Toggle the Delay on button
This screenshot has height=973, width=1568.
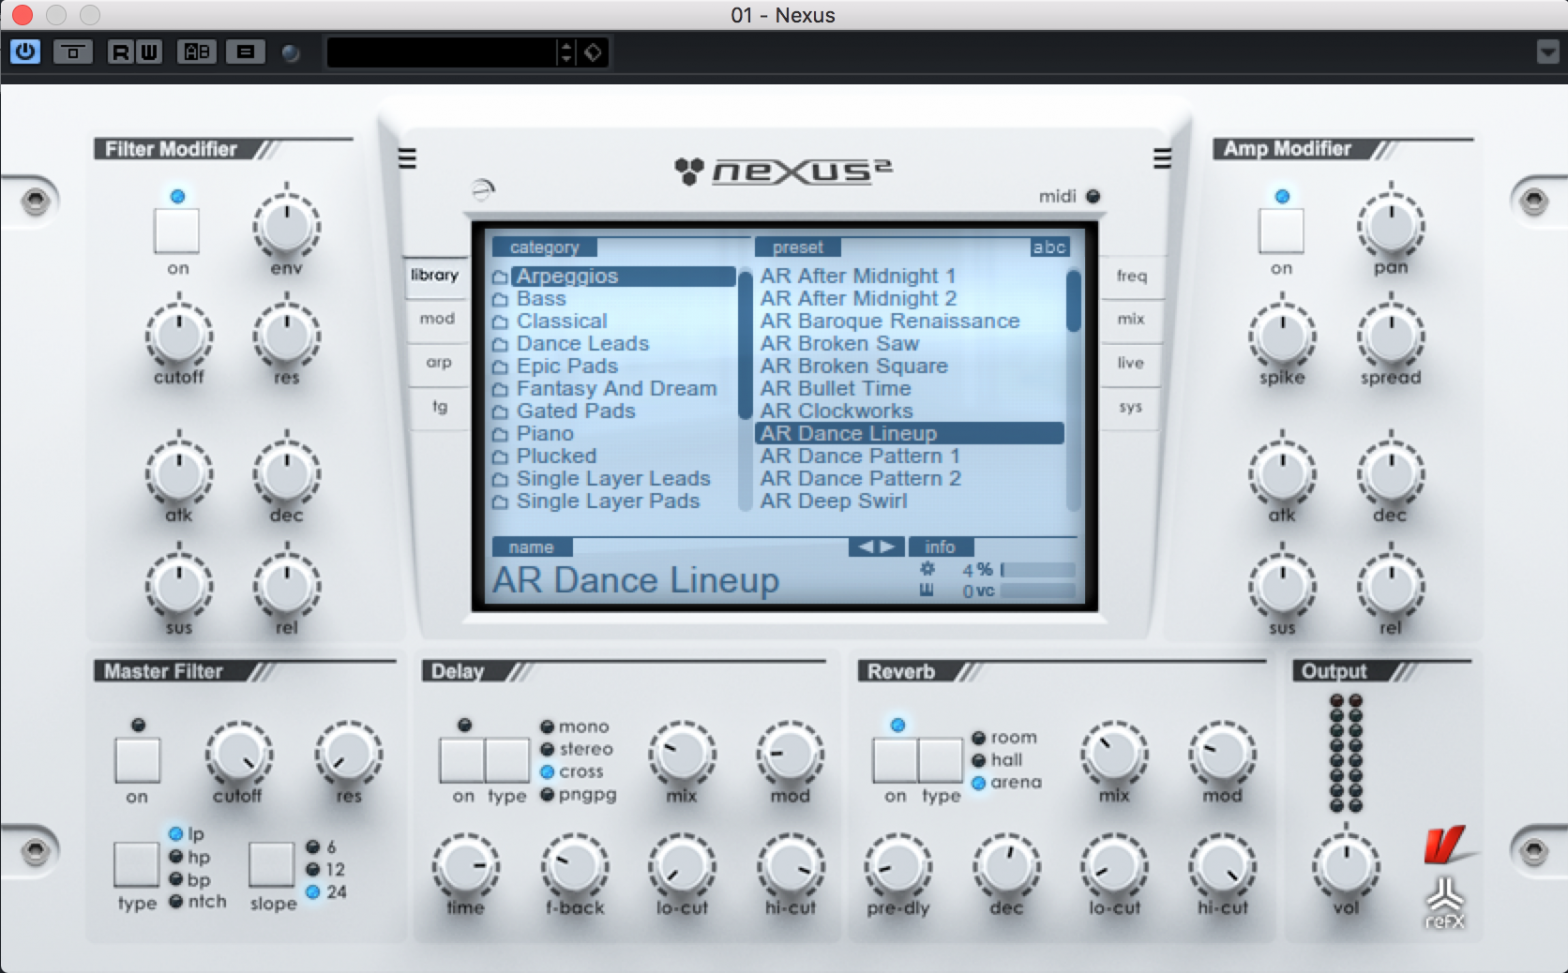tap(462, 760)
